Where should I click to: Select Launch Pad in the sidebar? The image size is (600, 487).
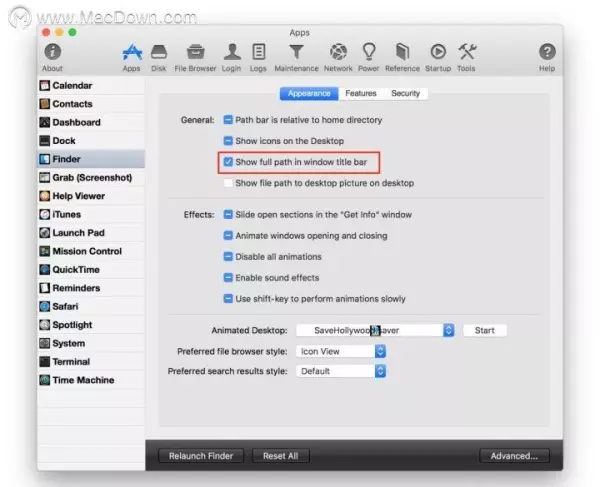point(91,233)
